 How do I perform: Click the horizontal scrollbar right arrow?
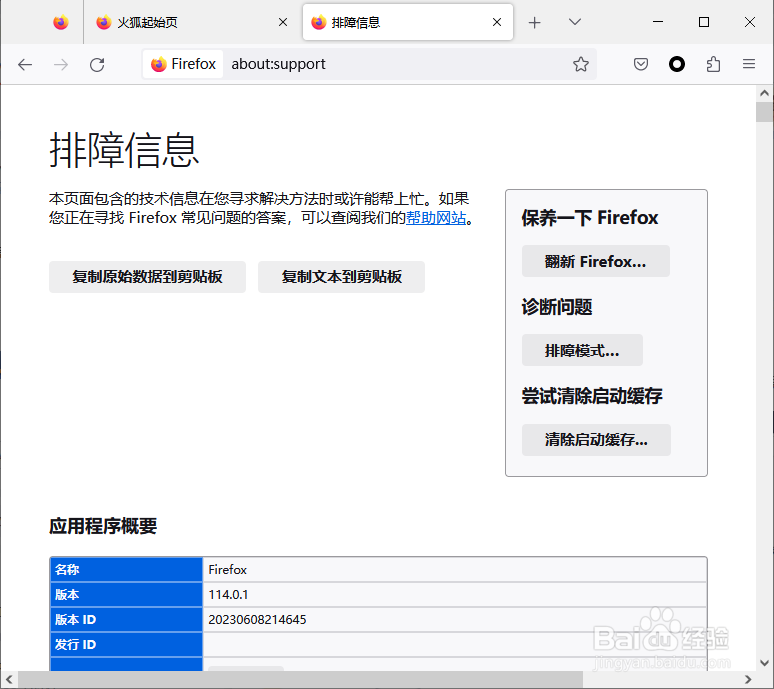tap(748, 680)
